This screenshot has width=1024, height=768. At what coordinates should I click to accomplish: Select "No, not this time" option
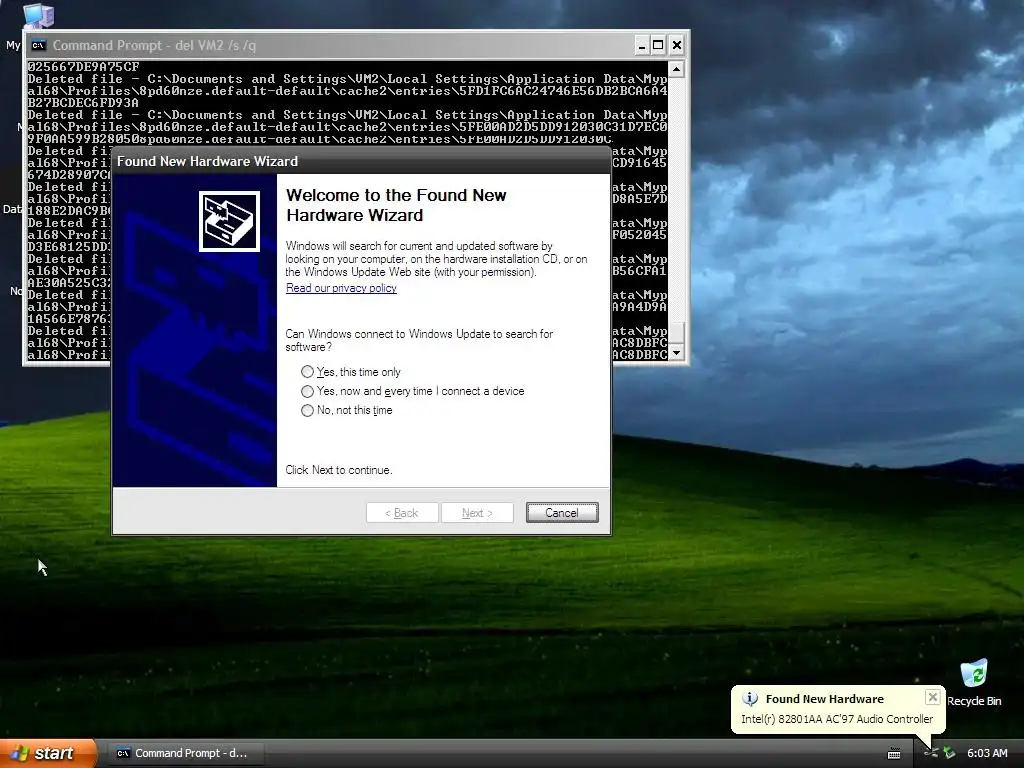coord(346,410)
